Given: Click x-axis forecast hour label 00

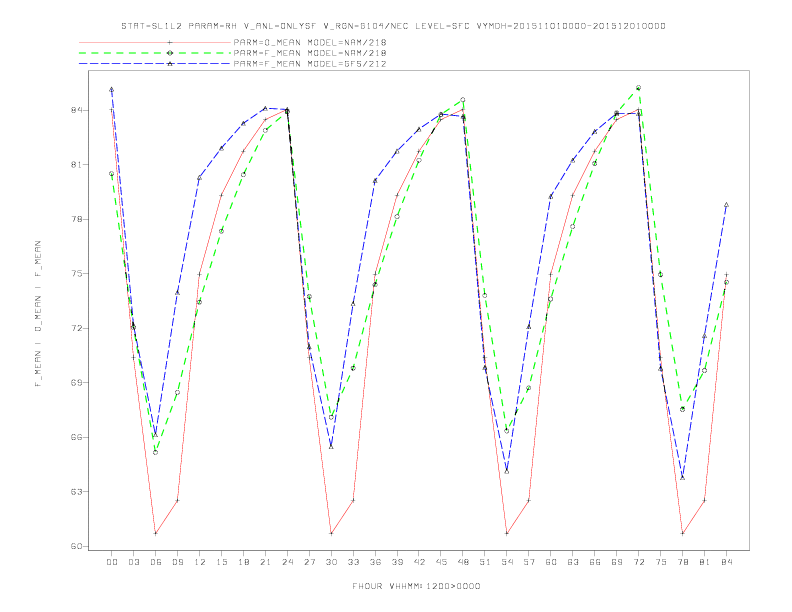Looking at the screenshot, I should click(112, 562).
